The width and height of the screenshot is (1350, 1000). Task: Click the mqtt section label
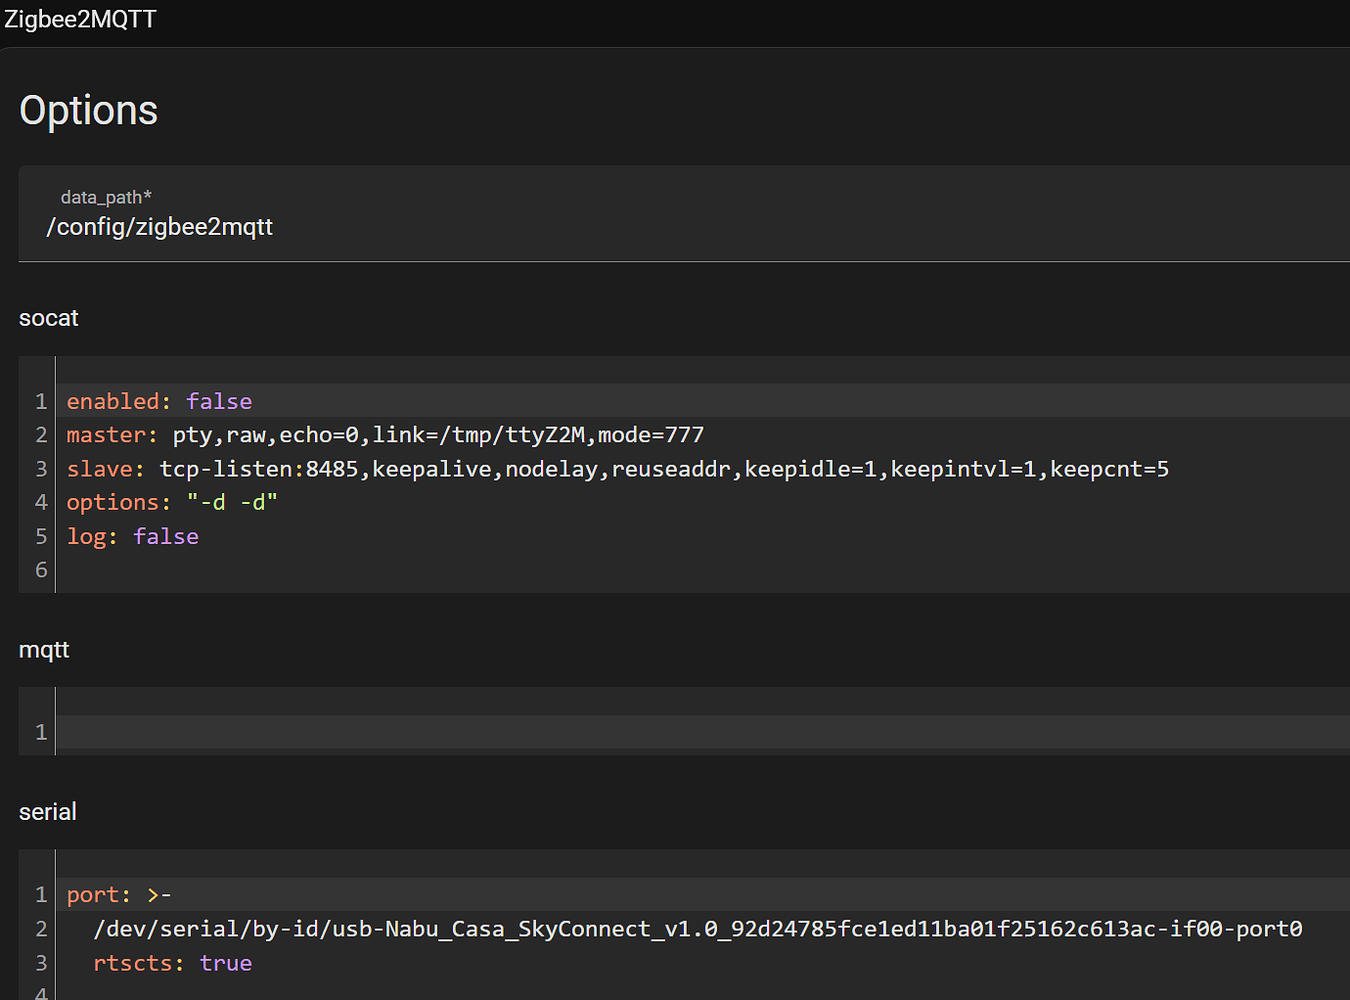(x=44, y=650)
